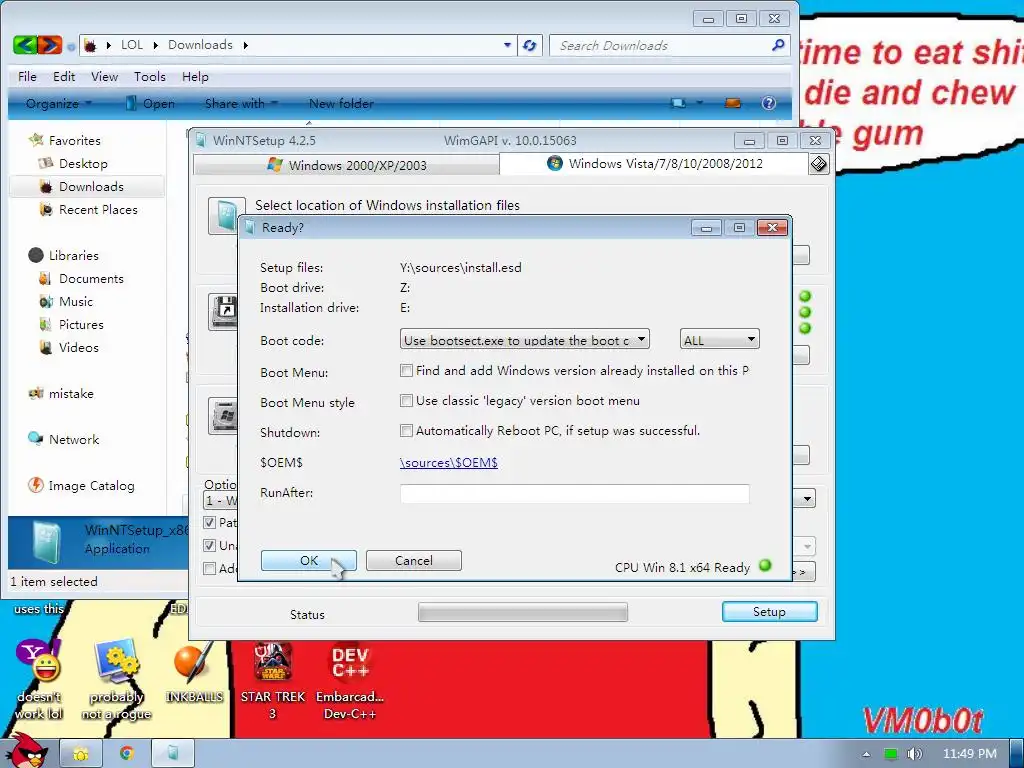Click New folder in Explorer toolbar
1024x768 pixels.
341,103
